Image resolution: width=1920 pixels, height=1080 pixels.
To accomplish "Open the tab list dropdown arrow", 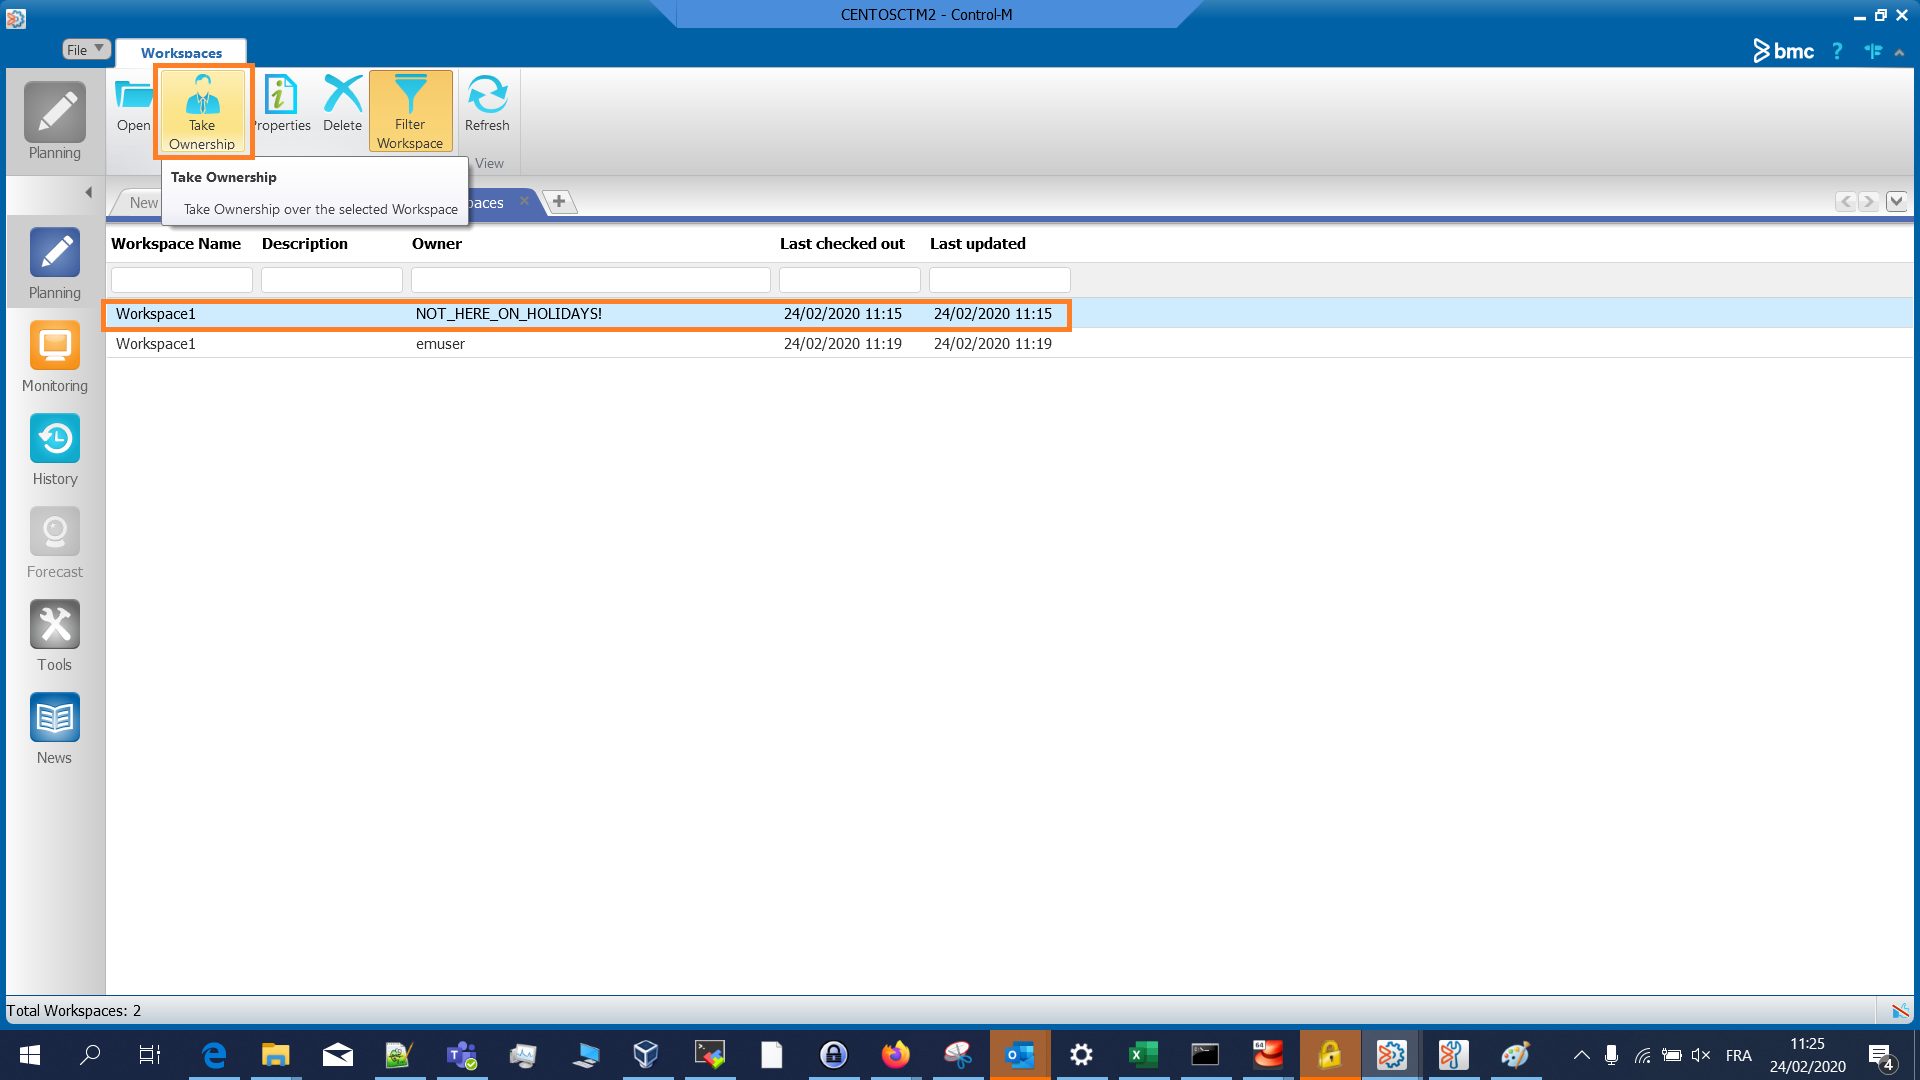I will [1896, 202].
